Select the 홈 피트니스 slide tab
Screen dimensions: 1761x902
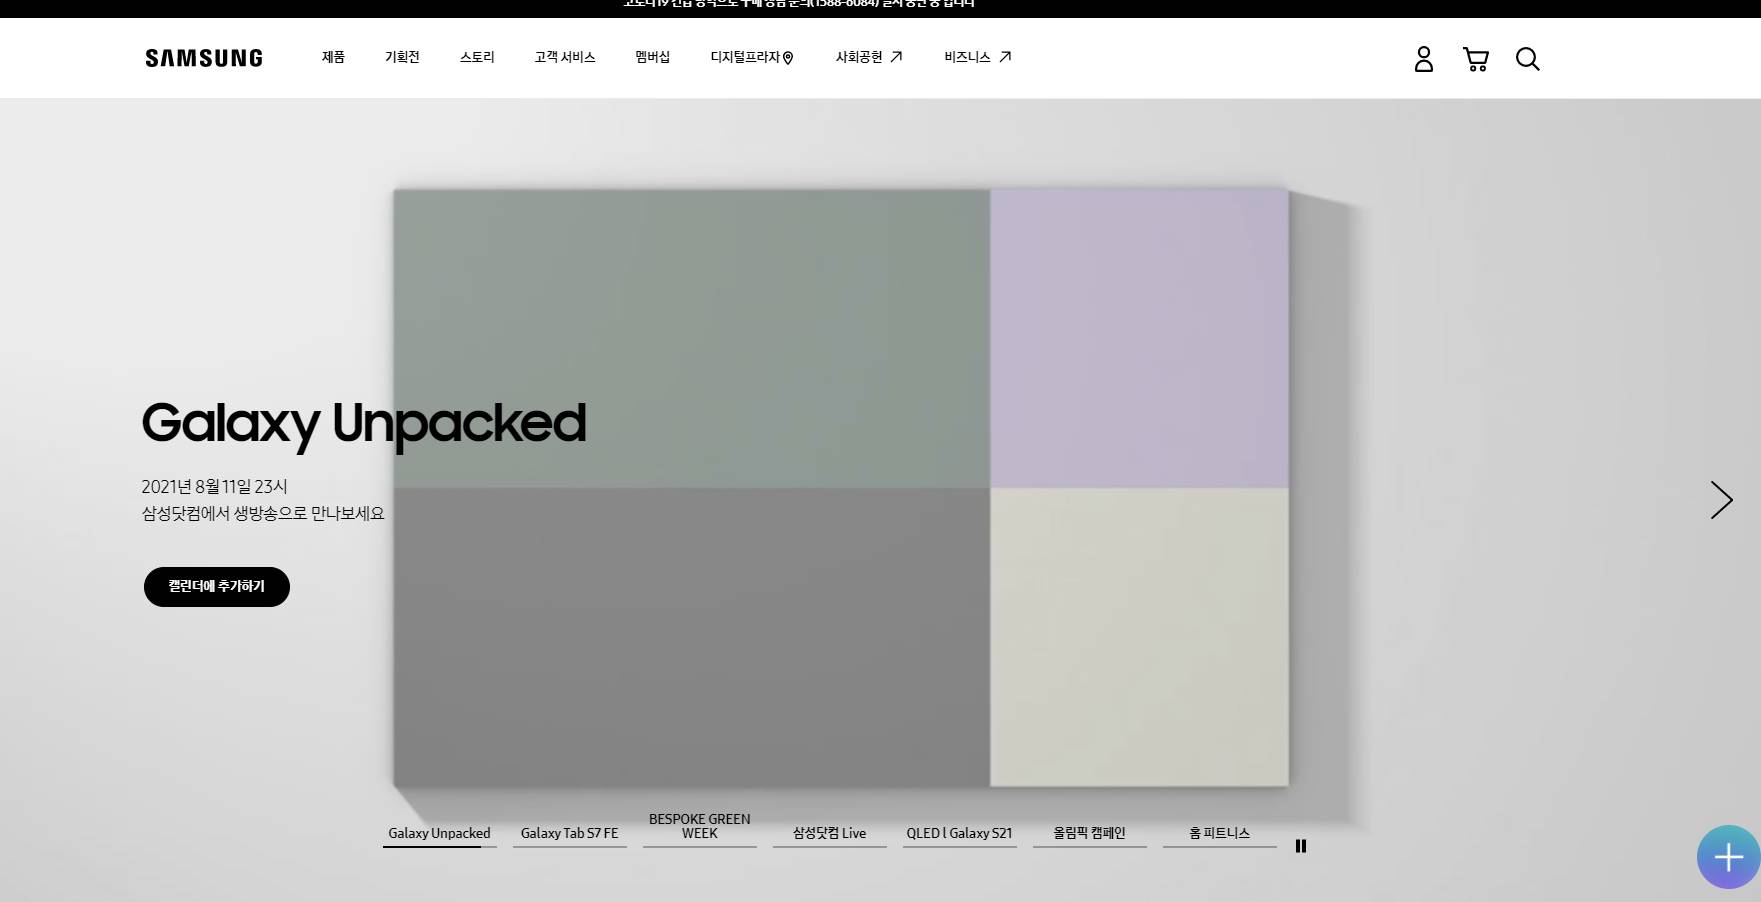(x=1219, y=834)
